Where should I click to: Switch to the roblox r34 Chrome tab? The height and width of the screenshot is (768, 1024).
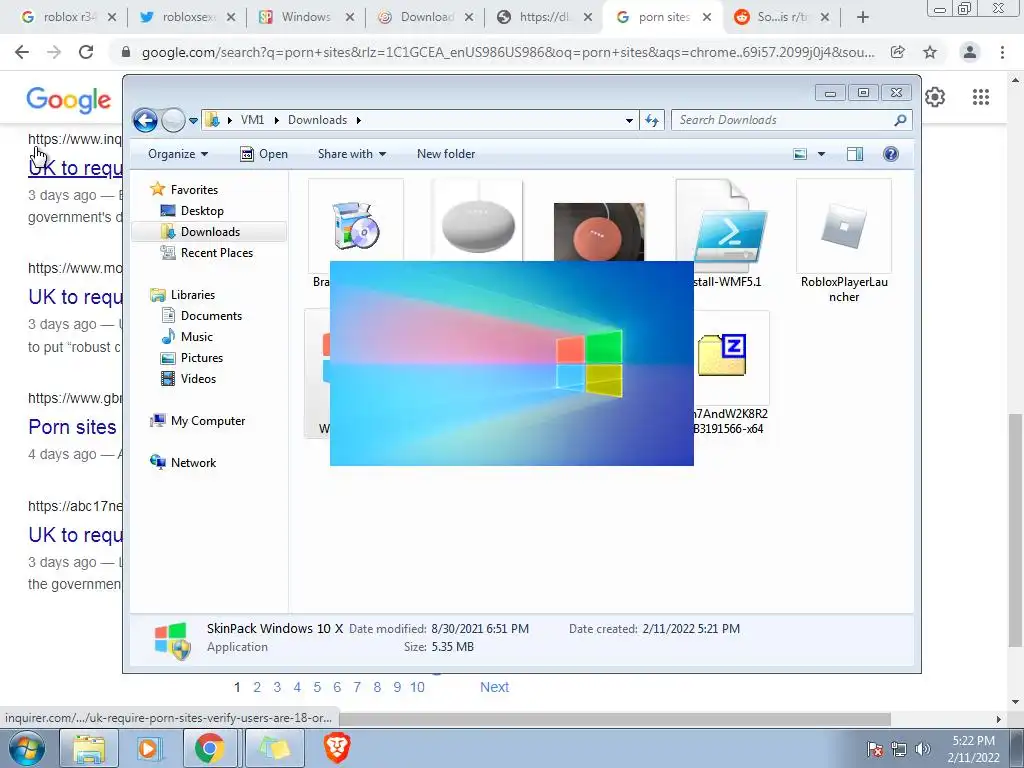point(67,17)
